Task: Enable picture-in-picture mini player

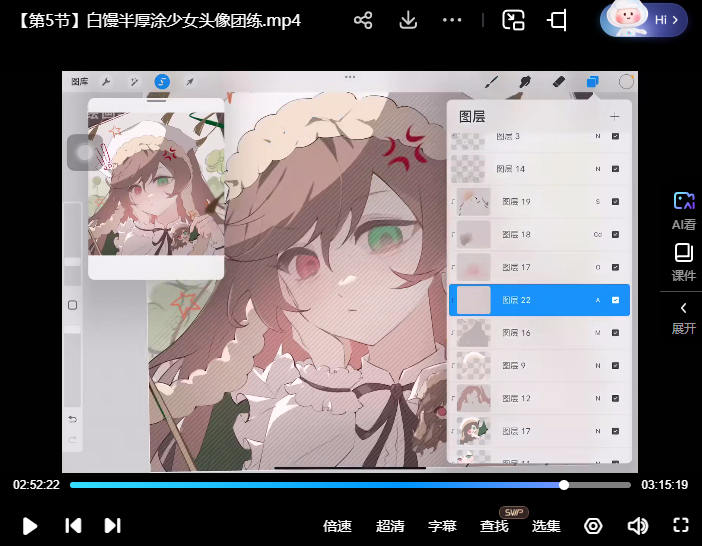Action: tap(514, 20)
